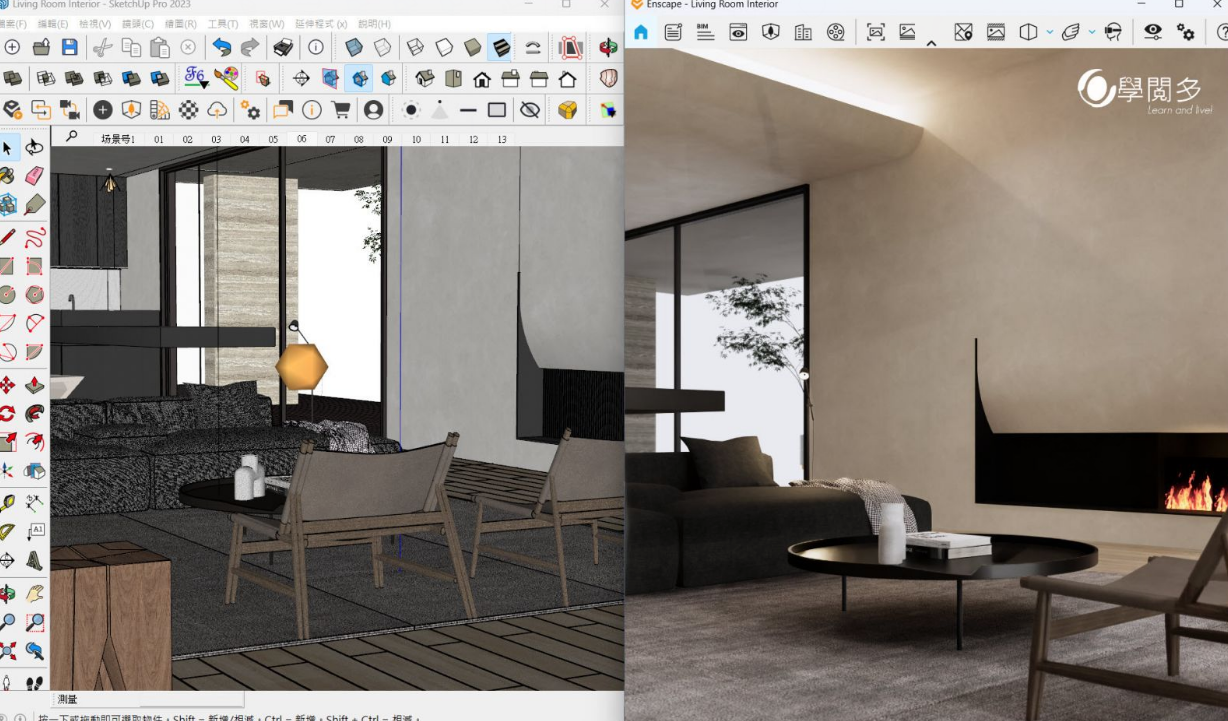This screenshot has height=721, width=1228.
Task: Toggle Enscape VR headset mode
Action: [x=1113, y=32]
